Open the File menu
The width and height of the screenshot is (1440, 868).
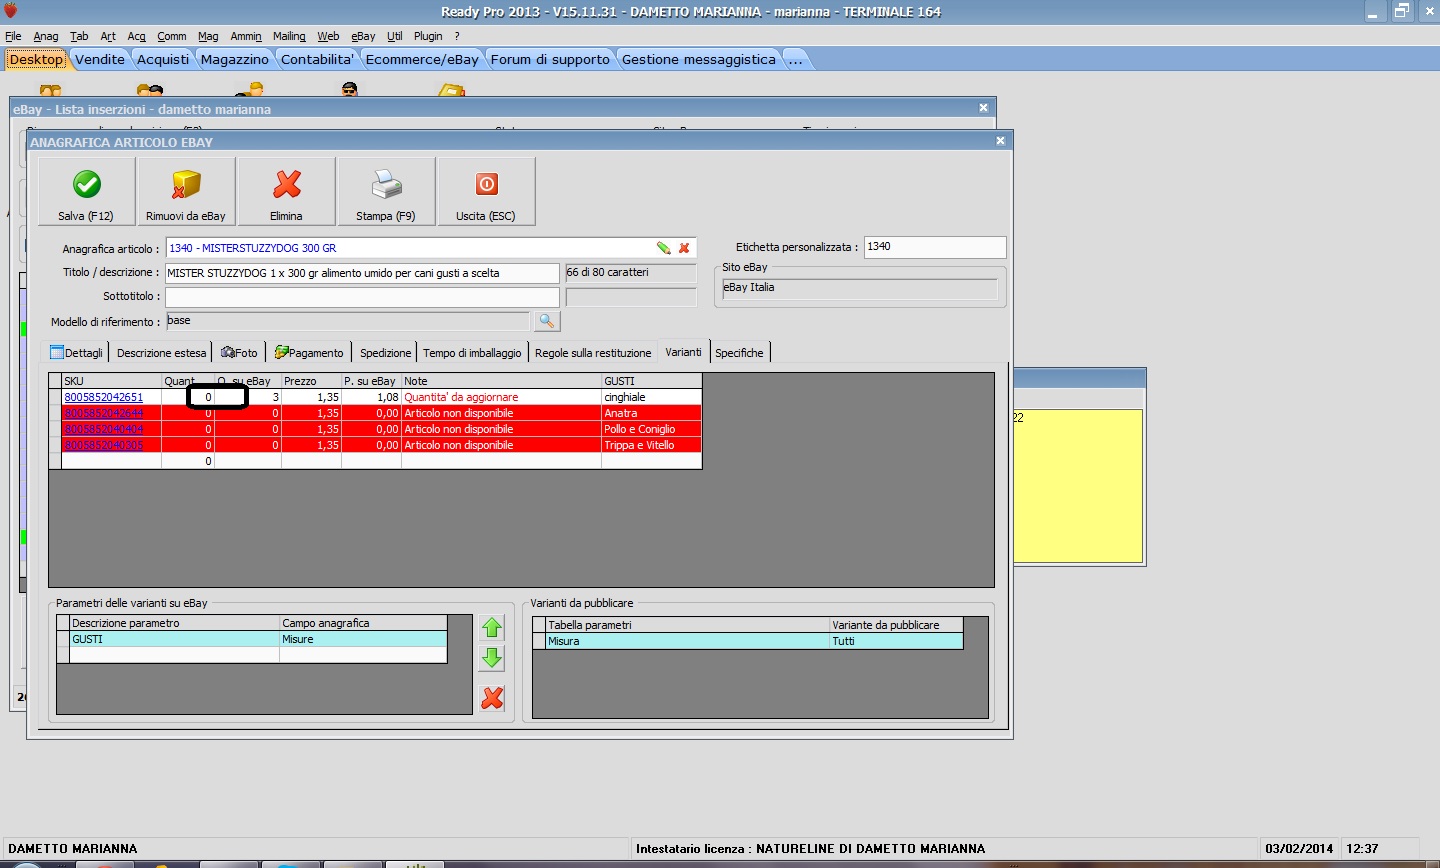pos(13,36)
